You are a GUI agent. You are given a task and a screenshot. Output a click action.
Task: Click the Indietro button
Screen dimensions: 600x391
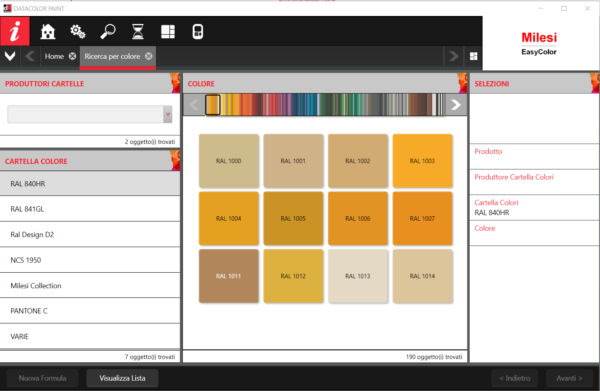click(x=515, y=378)
